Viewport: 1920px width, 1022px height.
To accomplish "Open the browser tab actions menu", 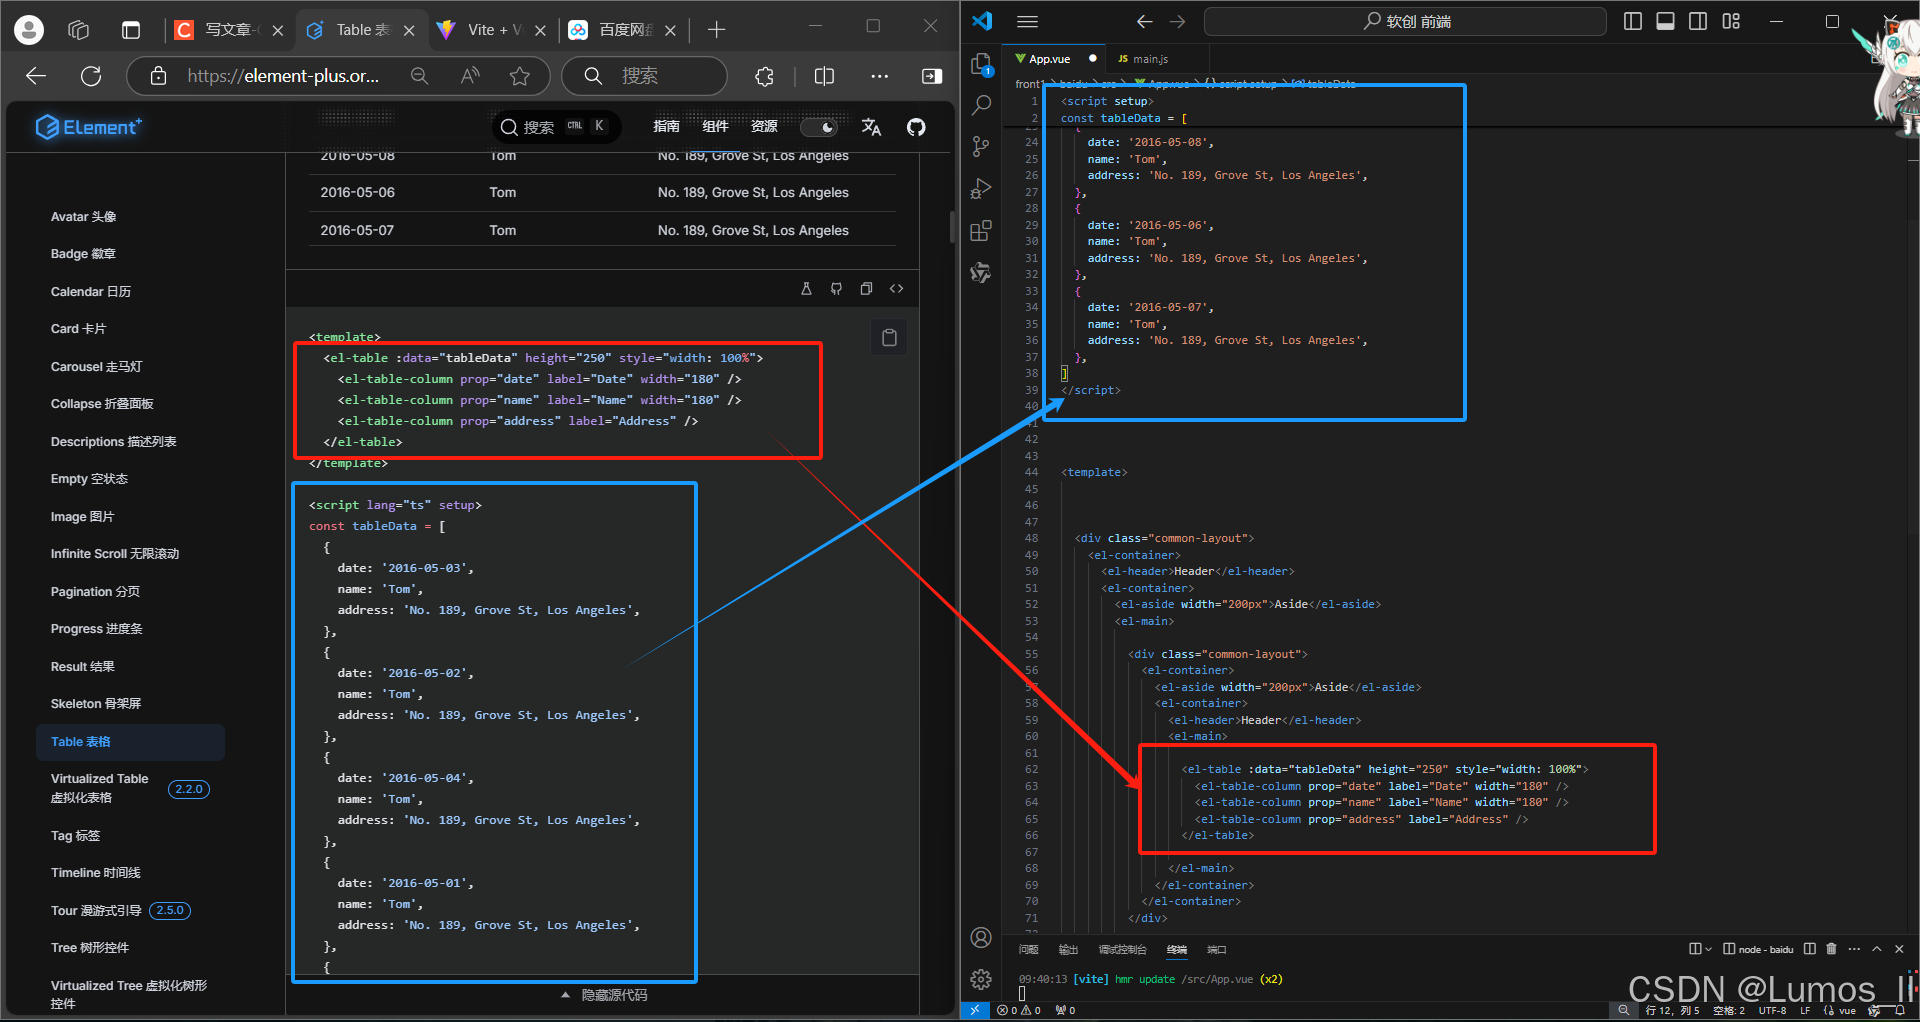I will coord(131,30).
